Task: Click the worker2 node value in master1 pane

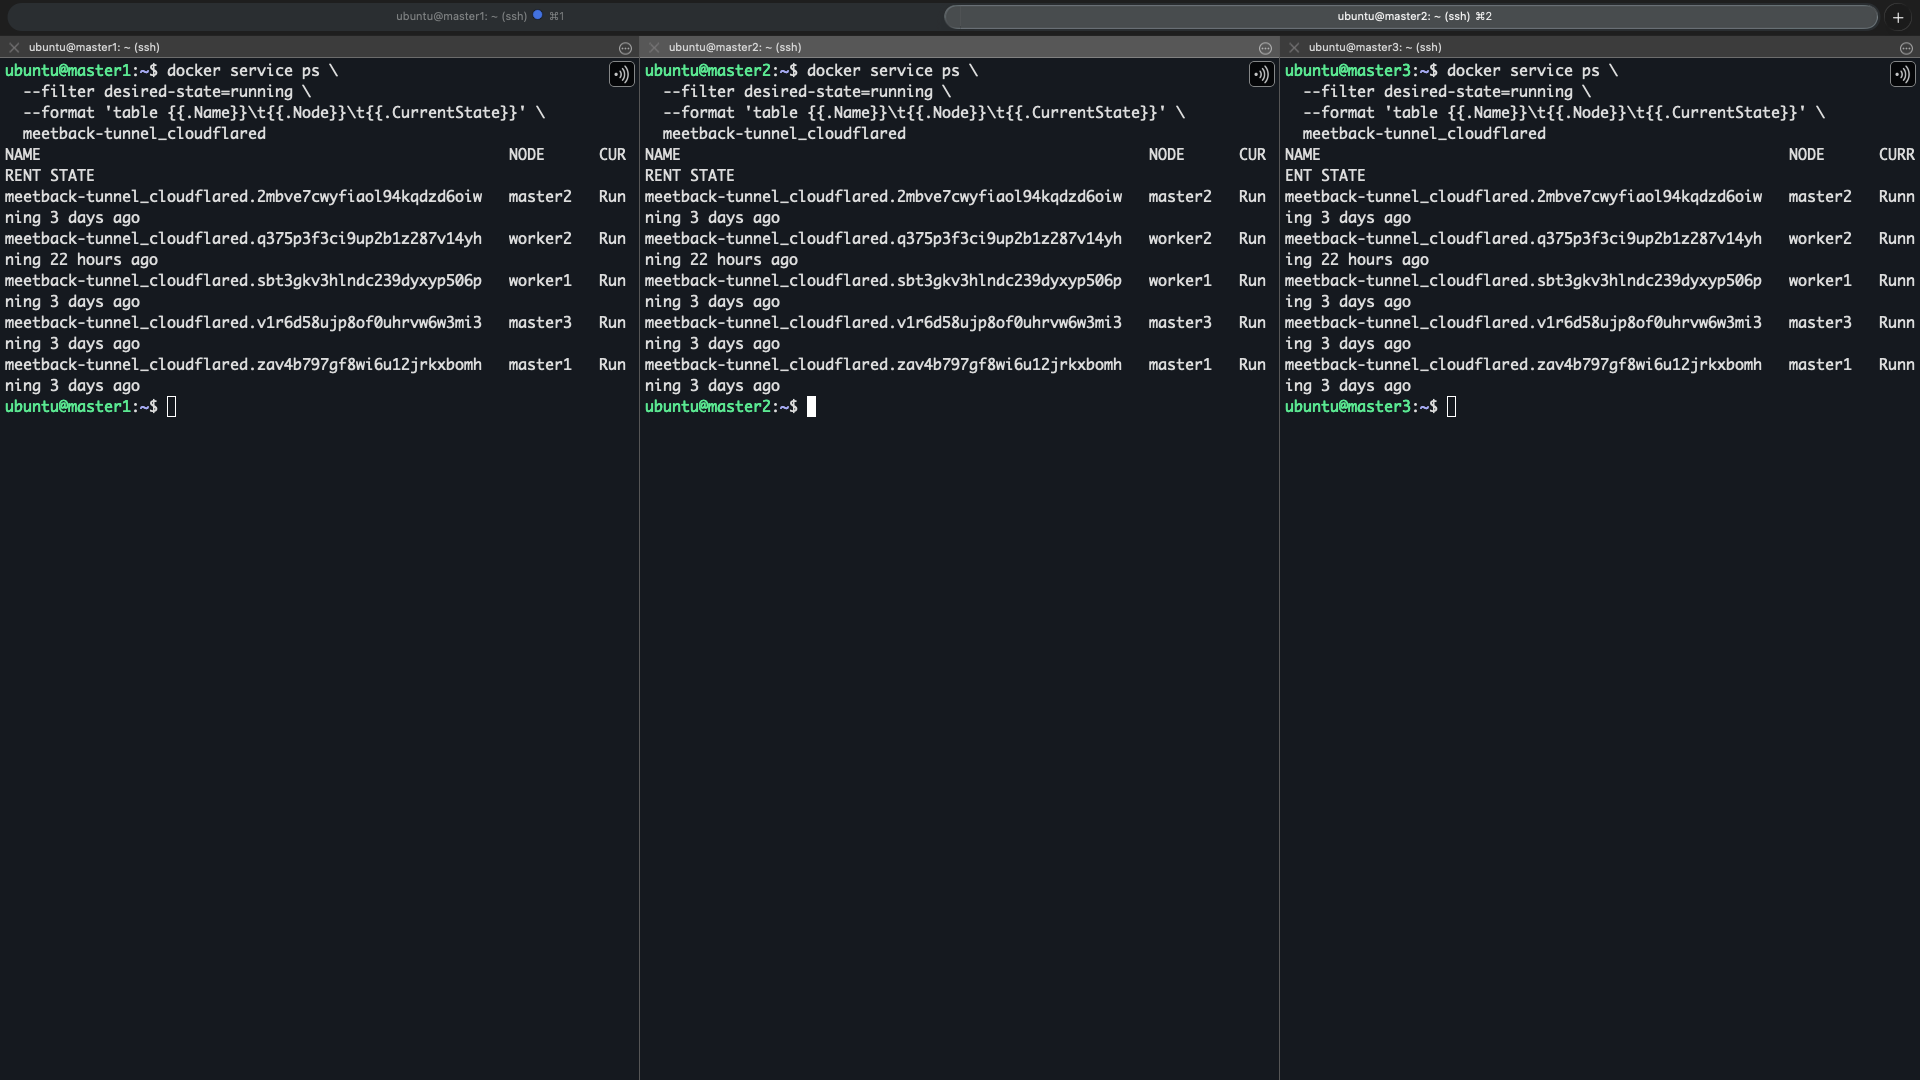Action: tap(540, 239)
